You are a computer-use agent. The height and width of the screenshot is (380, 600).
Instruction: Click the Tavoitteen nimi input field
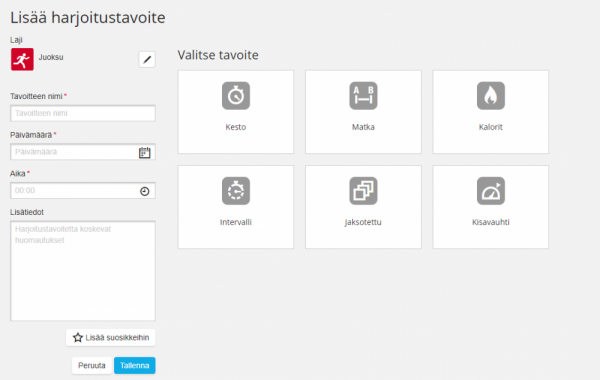[83, 113]
